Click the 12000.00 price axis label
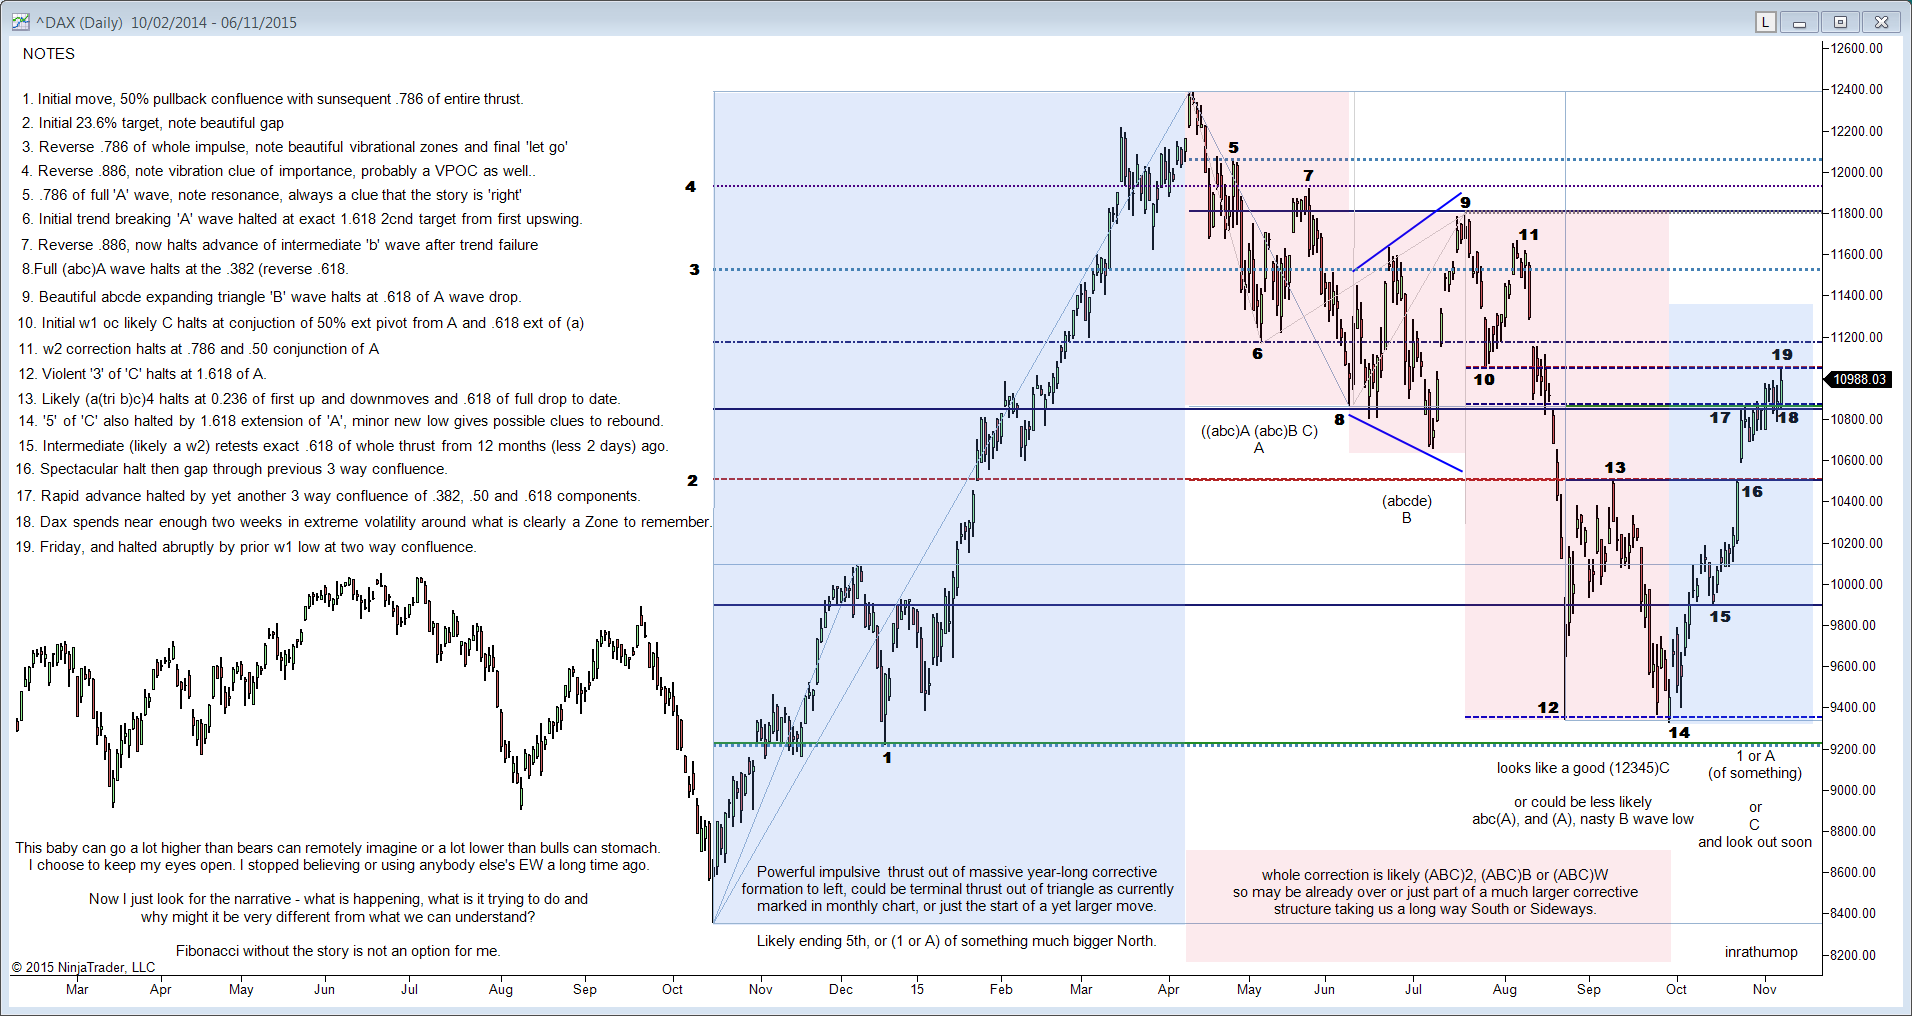 pos(1857,172)
